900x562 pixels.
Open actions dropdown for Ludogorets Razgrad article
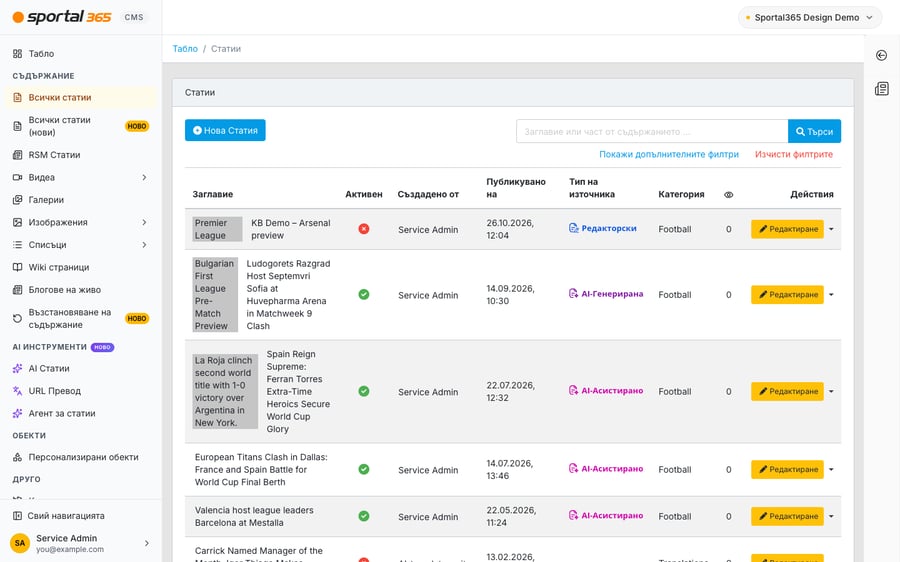pos(831,294)
